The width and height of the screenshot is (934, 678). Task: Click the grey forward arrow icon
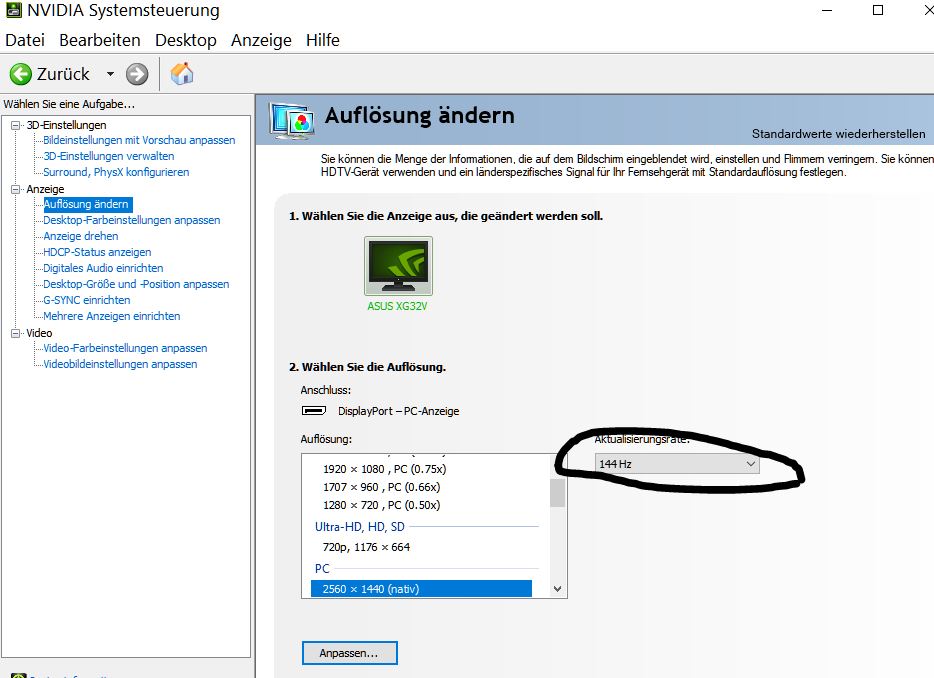[137, 74]
